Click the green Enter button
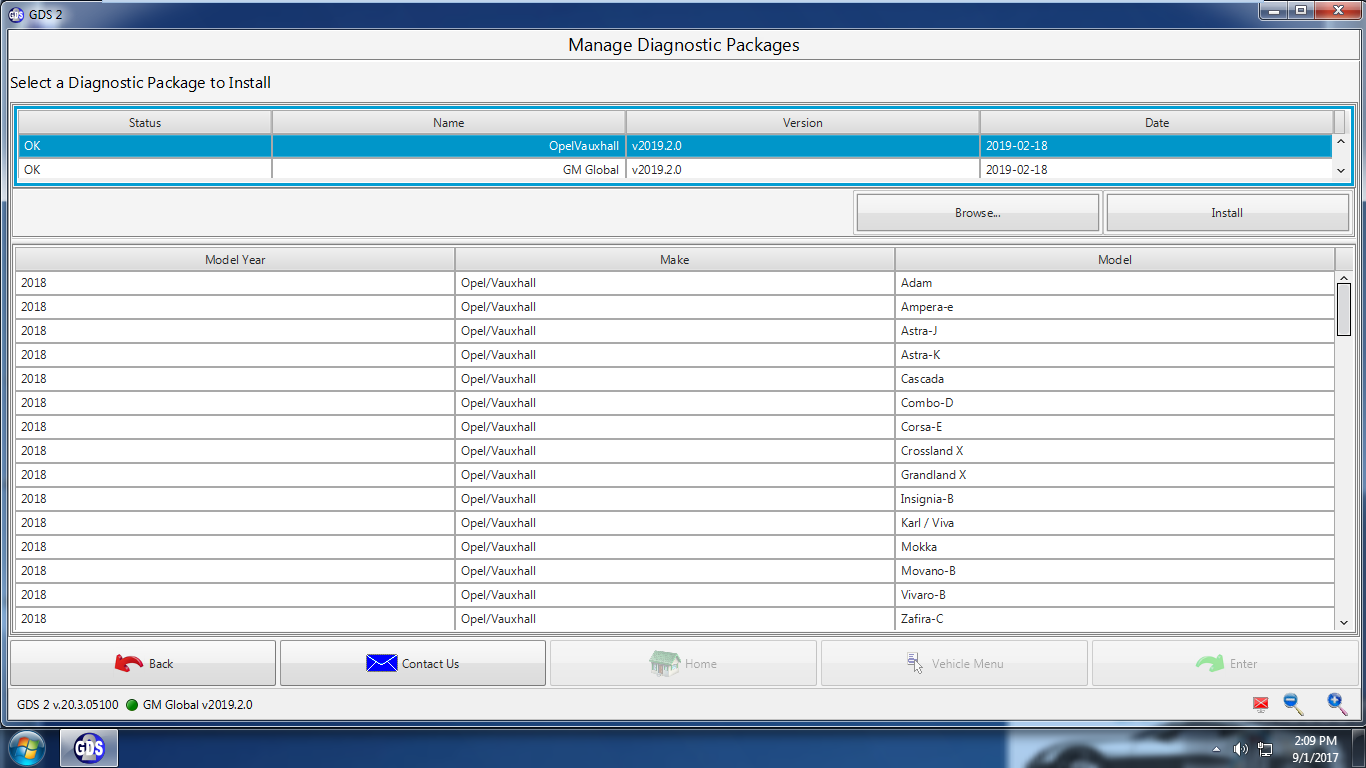Image resolution: width=1366 pixels, height=768 pixels. click(1225, 663)
